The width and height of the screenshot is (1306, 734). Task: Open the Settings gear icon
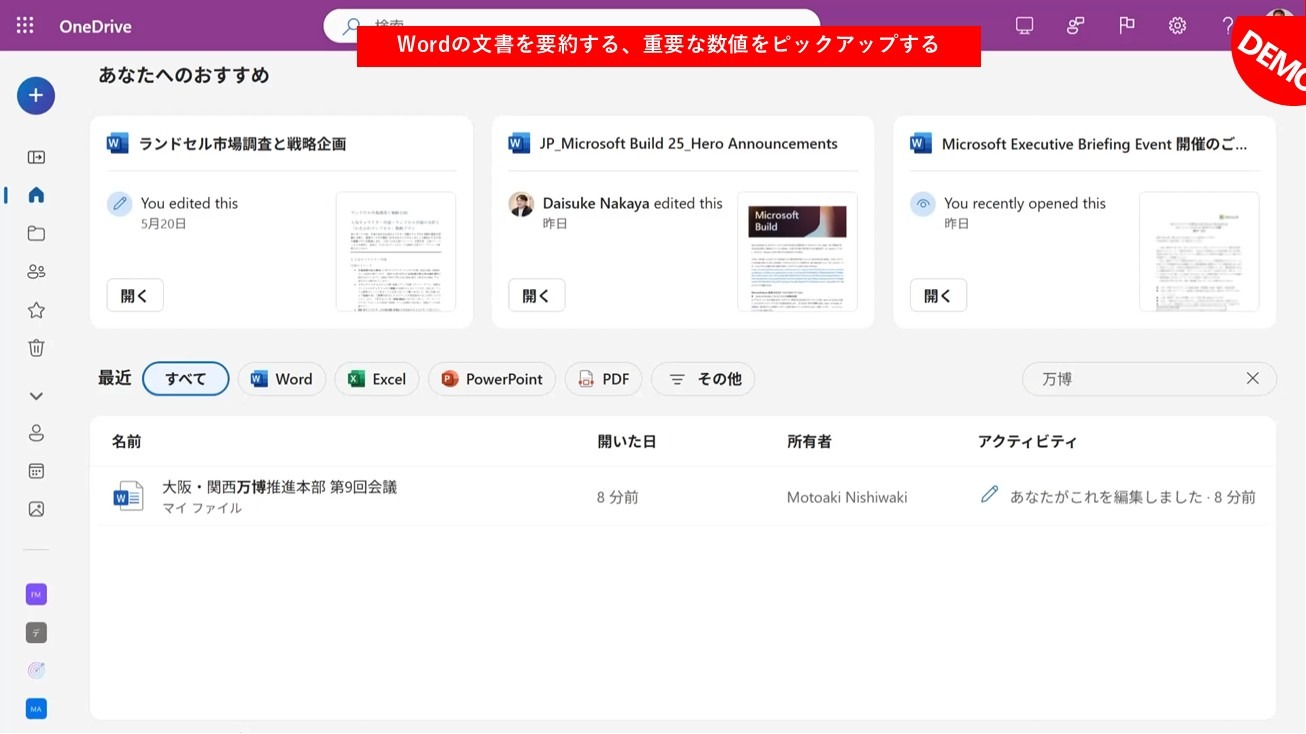(x=1177, y=26)
